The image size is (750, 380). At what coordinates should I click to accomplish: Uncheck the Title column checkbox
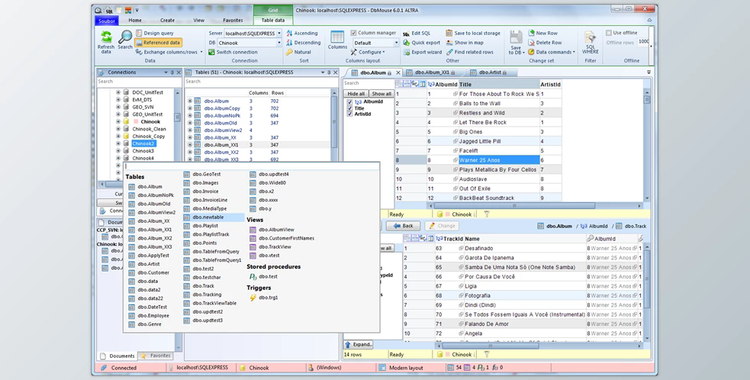[x=350, y=108]
